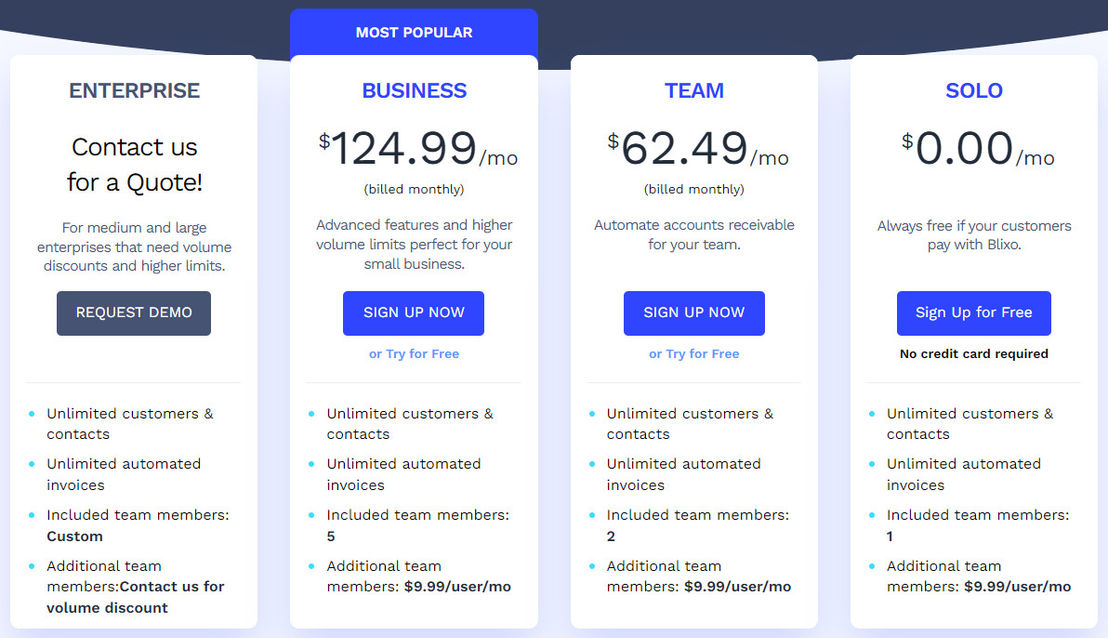
Task: Click the ENTERPRISE plan heading
Action: tap(134, 90)
